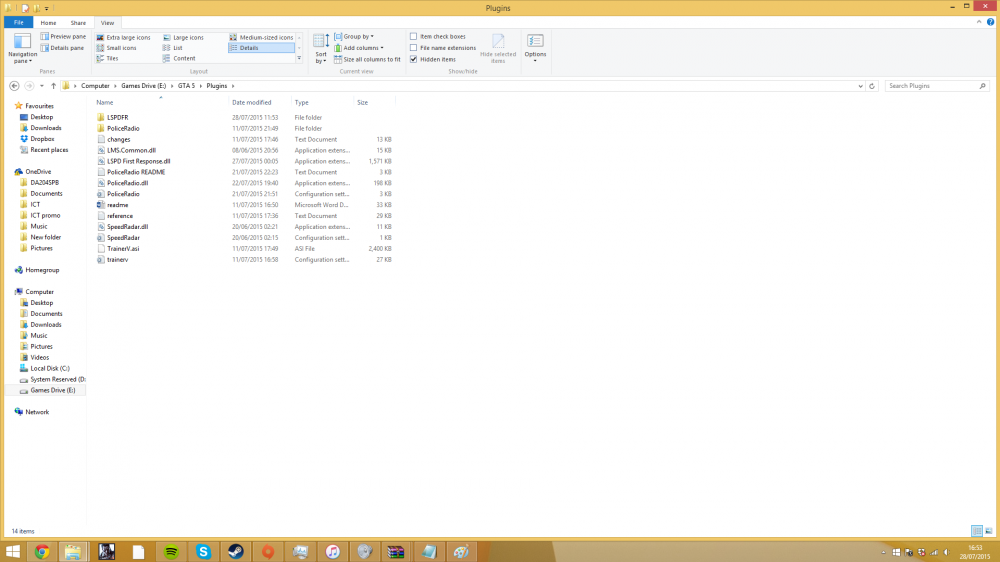Click Hide selected items button
The height and width of the screenshot is (562, 1000).
[498, 48]
